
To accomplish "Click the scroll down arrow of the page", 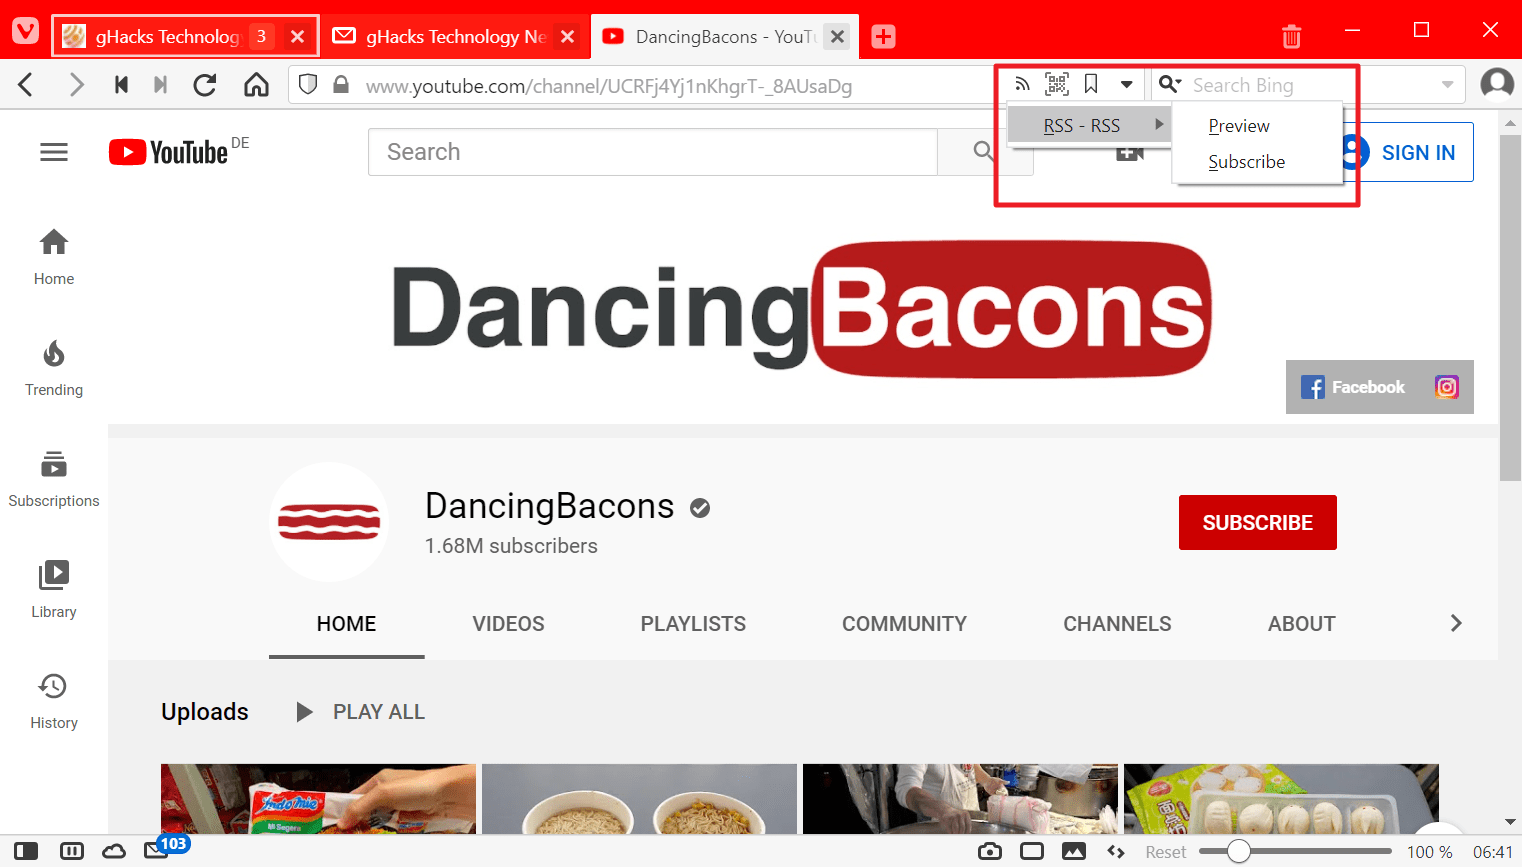I will pyautogui.click(x=1510, y=822).
